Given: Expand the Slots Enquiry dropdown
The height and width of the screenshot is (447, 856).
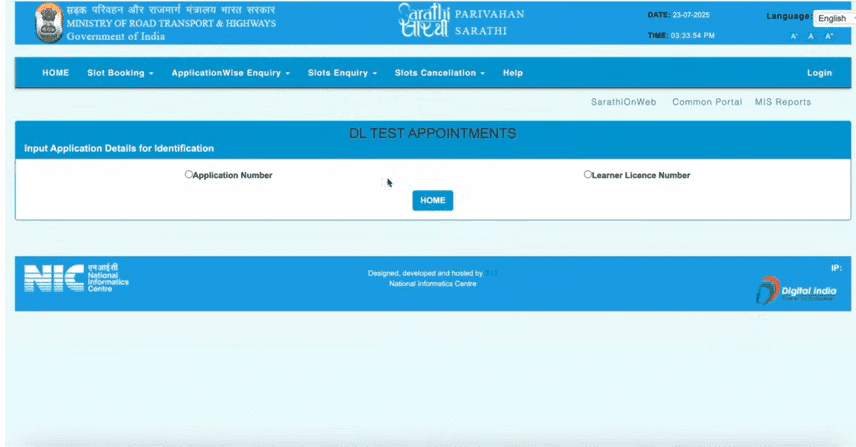Looking at the screenshot, I should click(342, 73).
